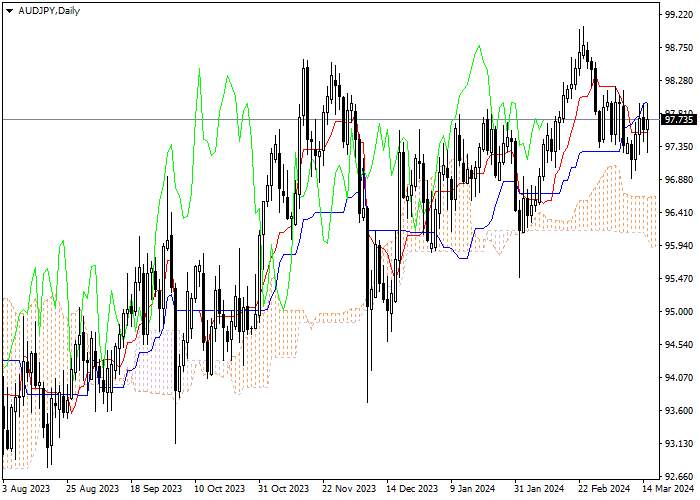Select the 22 Feb 2024 date label
This screenshot has width=700, height=500.
tap(604, 488)
